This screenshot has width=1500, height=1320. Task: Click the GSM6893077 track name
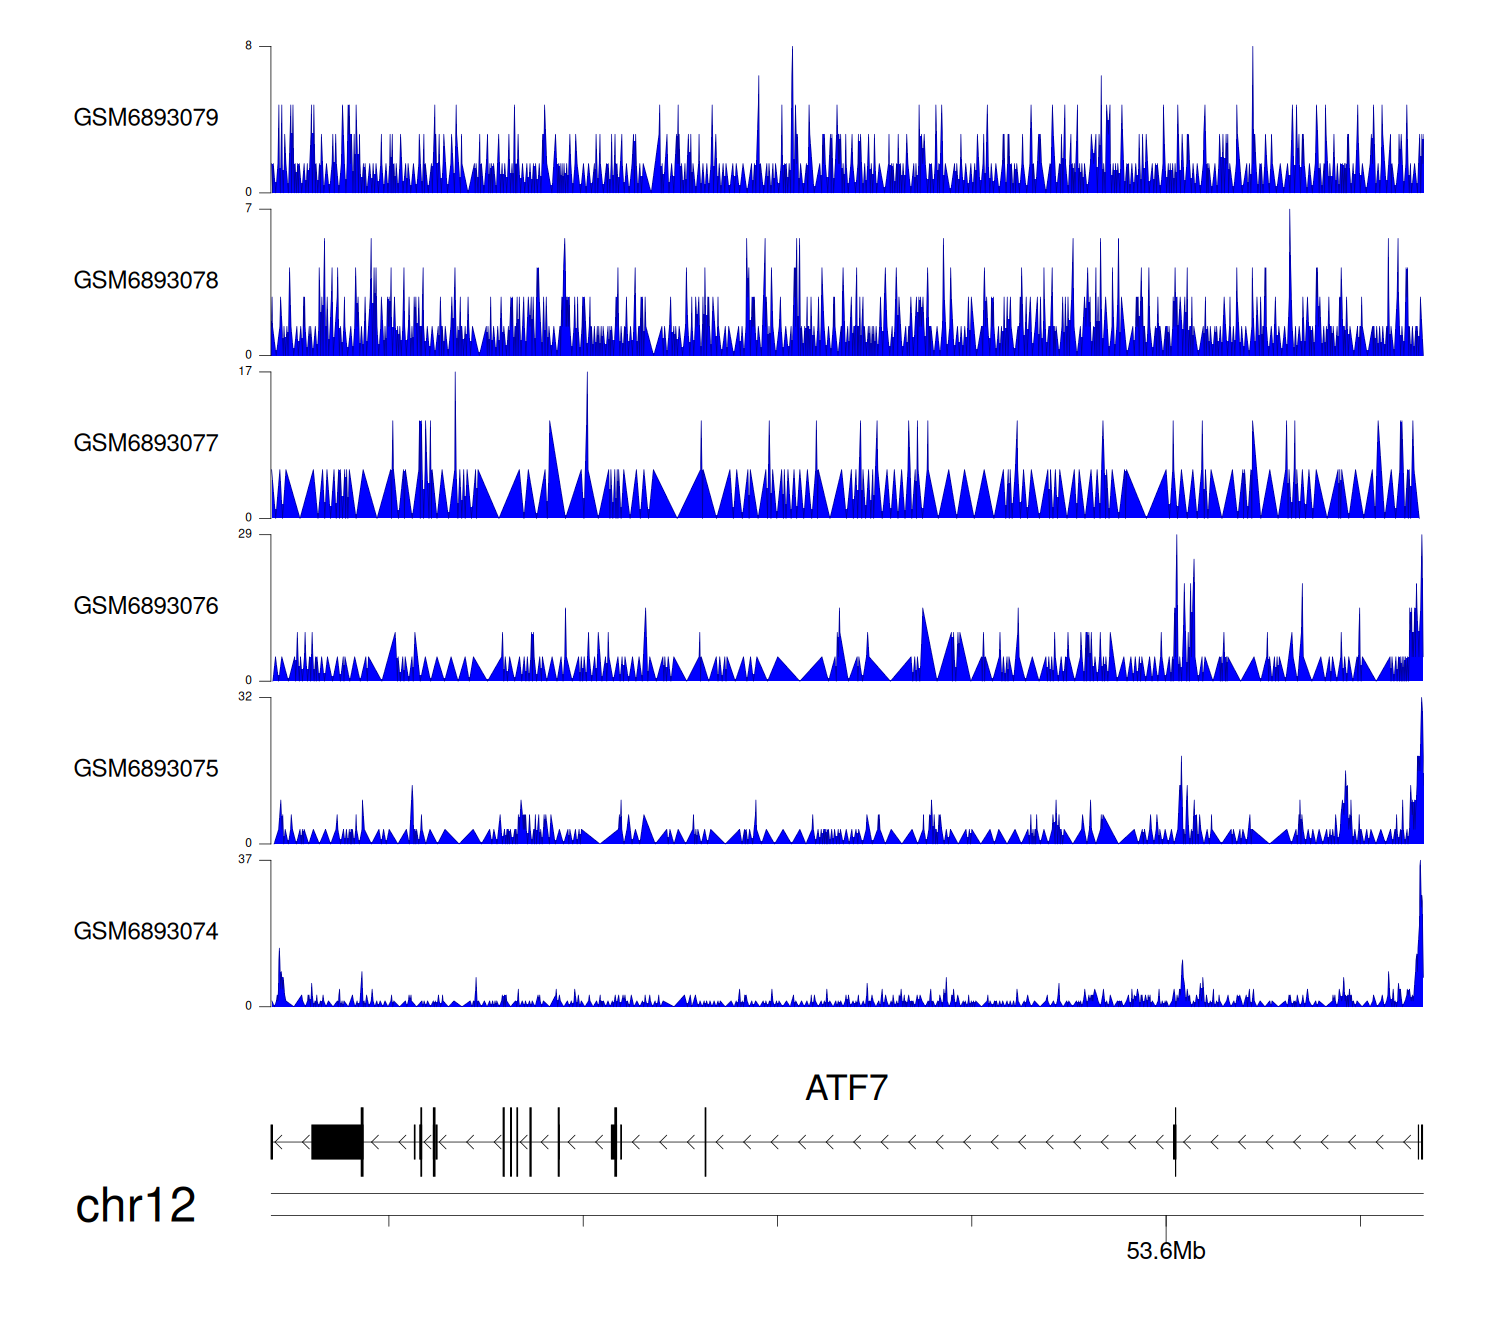(x=146, y=444)
